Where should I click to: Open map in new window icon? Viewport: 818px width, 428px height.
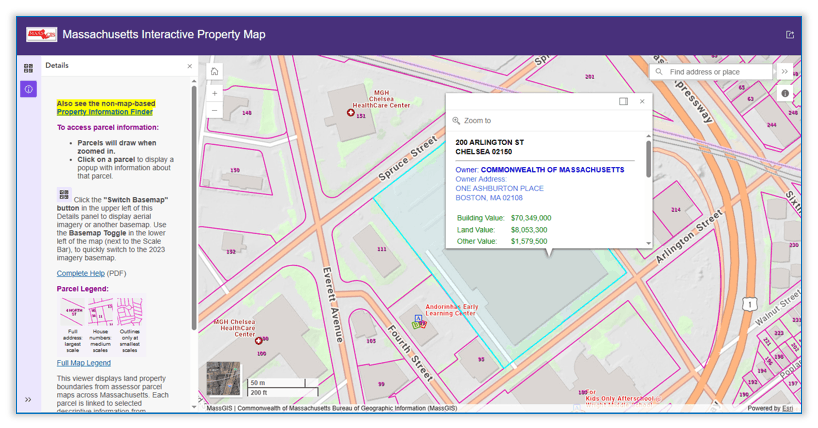[790, 35]
